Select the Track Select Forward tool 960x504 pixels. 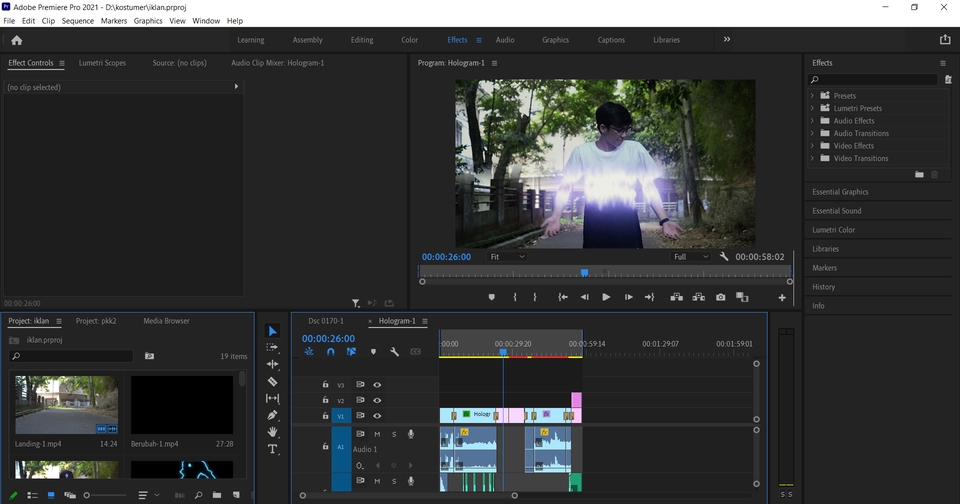click(x=272, y=347)
